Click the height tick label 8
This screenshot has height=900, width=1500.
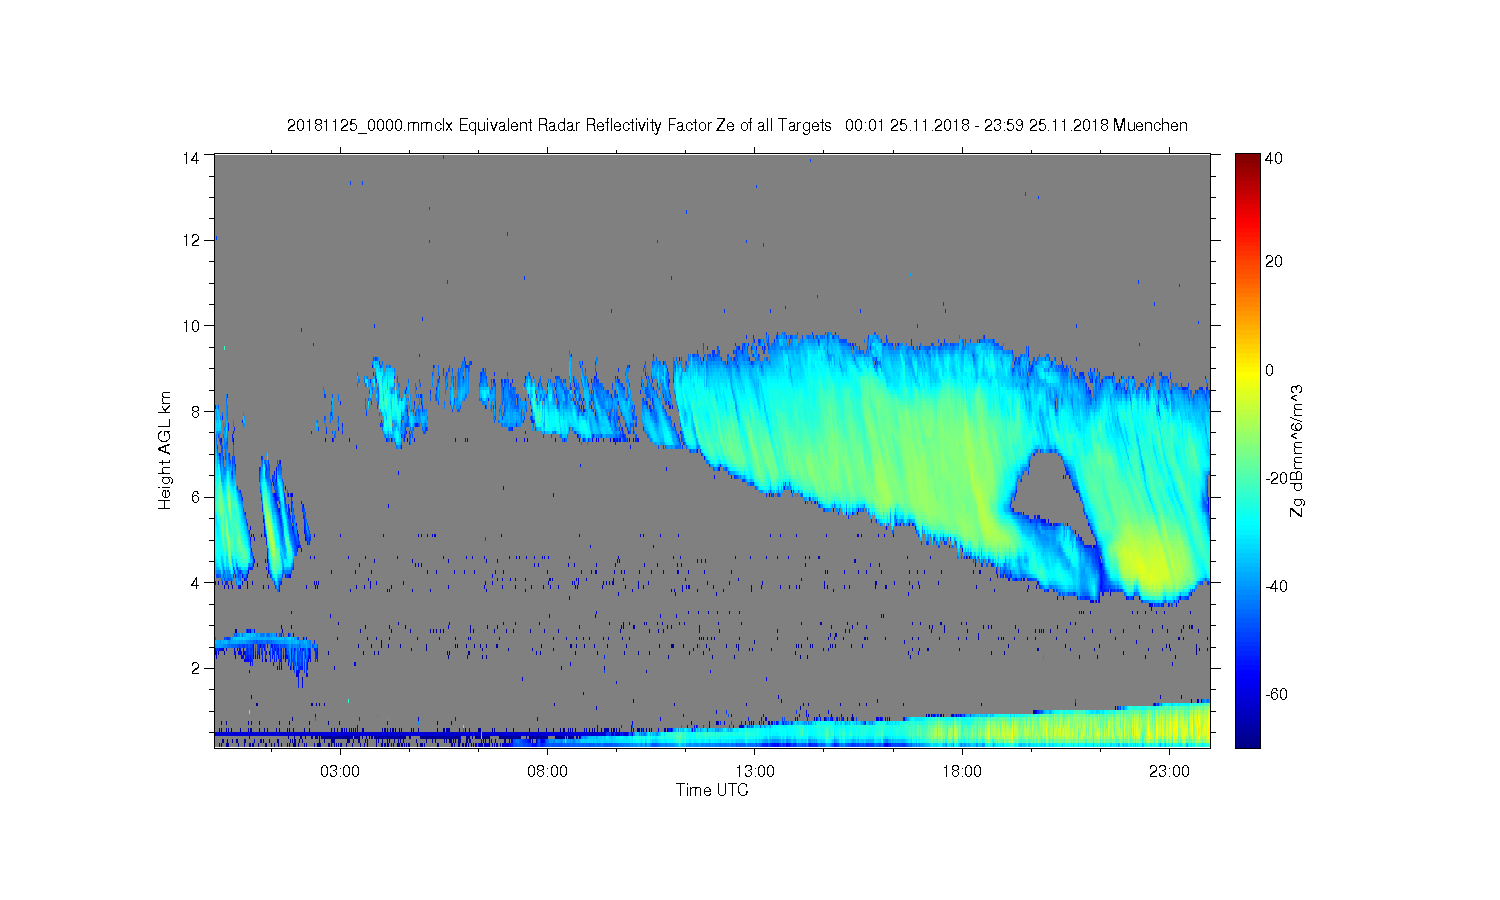tap(196, 411)
